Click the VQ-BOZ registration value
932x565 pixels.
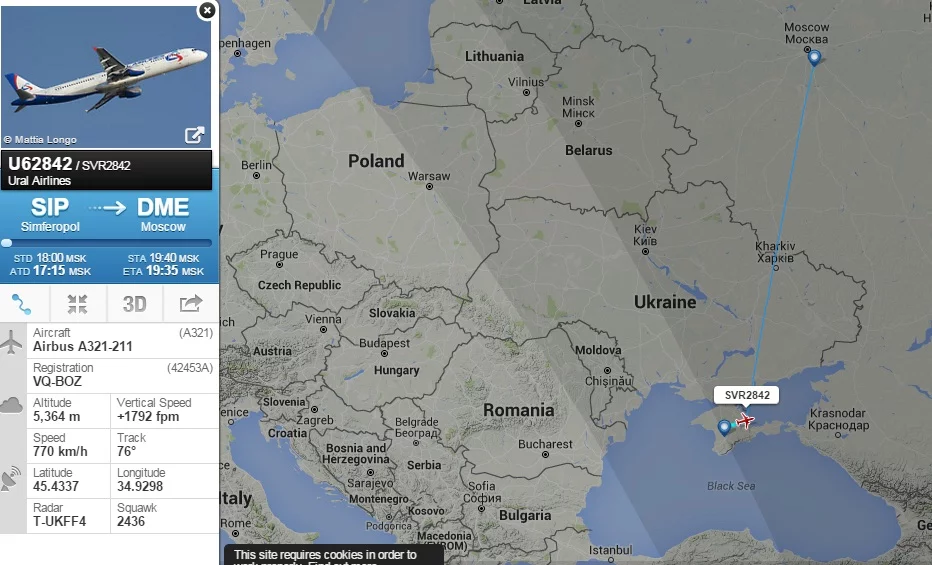point(57,381)
